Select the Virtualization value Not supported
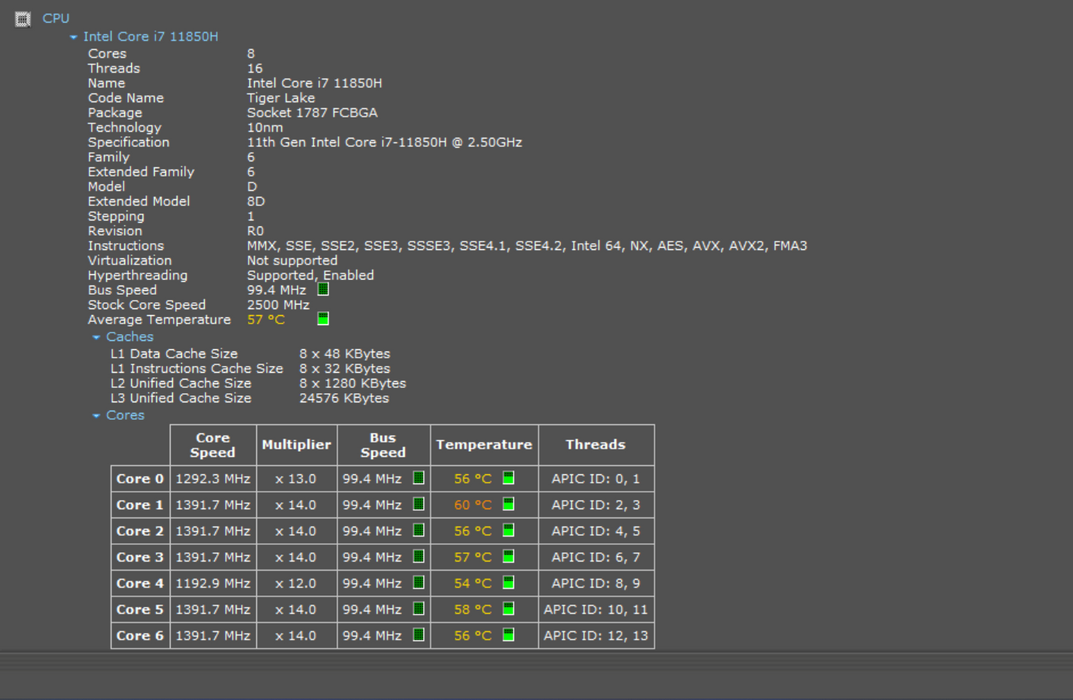 pos(292,261)
